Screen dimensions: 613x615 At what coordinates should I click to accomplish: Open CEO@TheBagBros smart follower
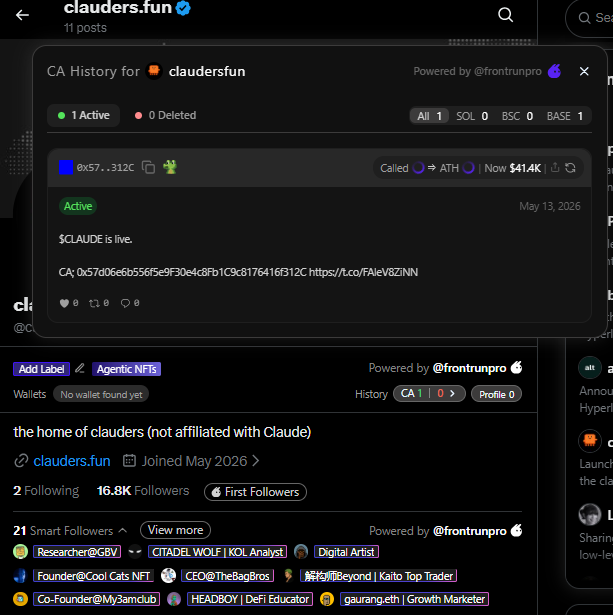[227, 576]
